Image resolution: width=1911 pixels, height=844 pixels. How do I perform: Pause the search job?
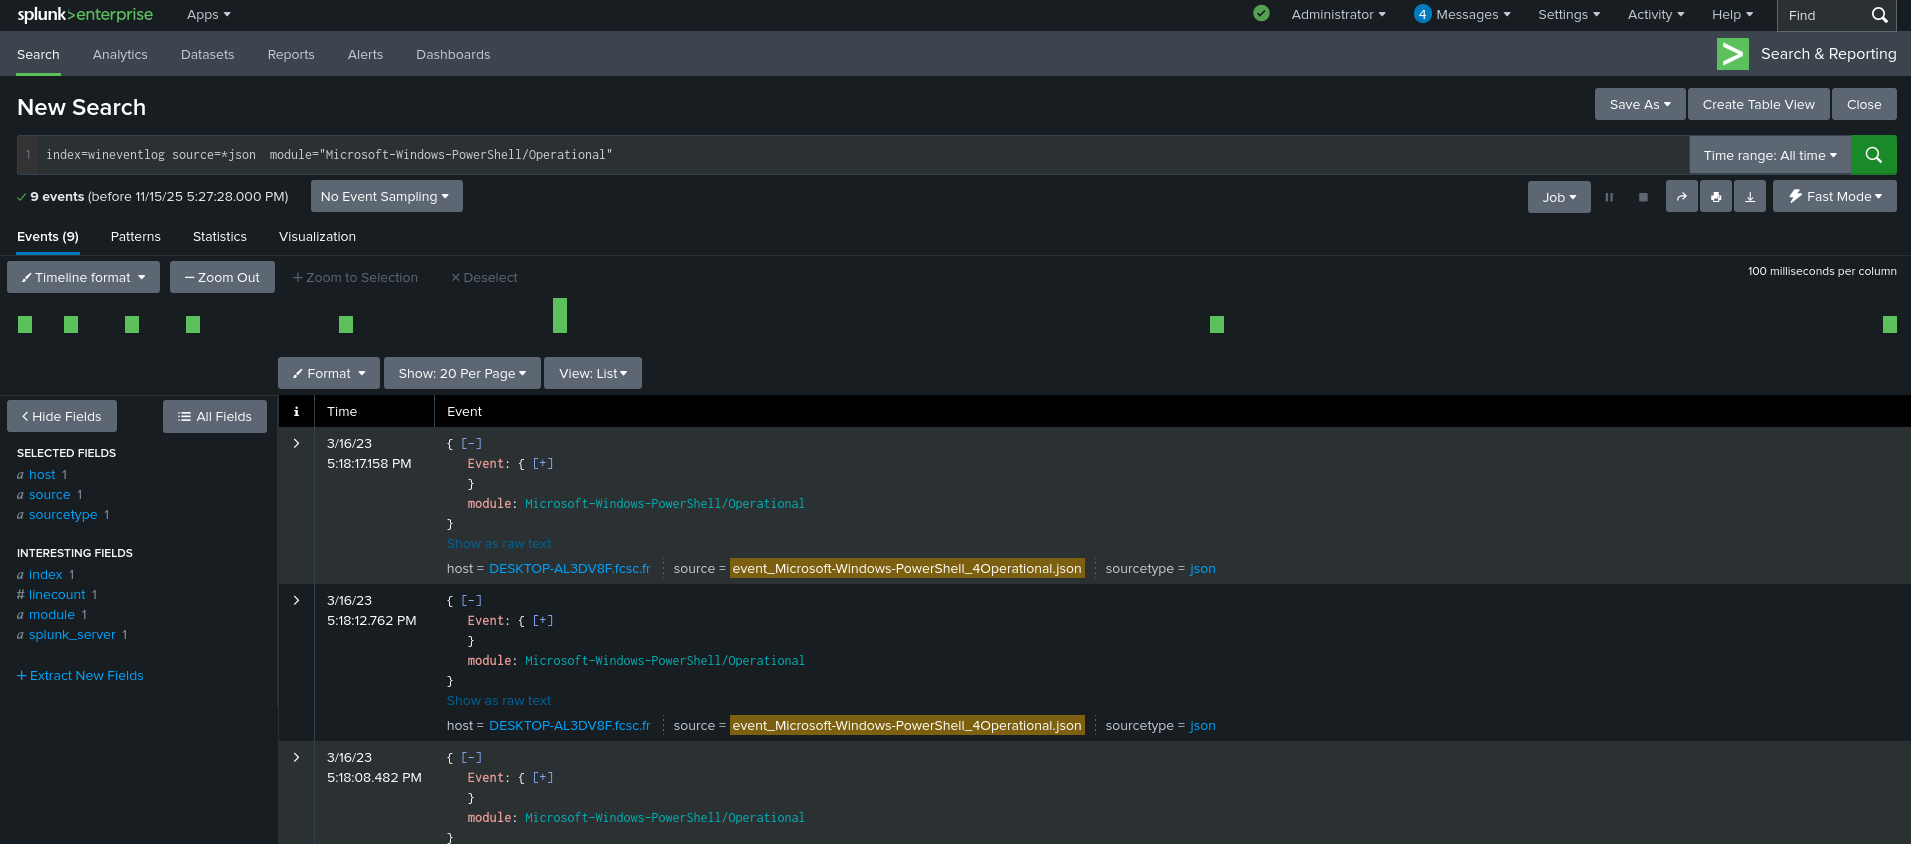(1609, 197)
